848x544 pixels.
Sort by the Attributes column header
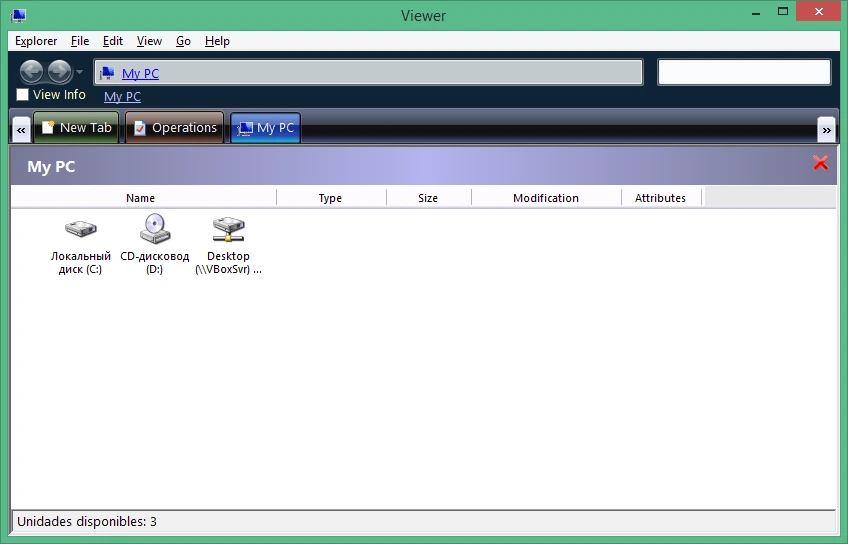(660, 198)
